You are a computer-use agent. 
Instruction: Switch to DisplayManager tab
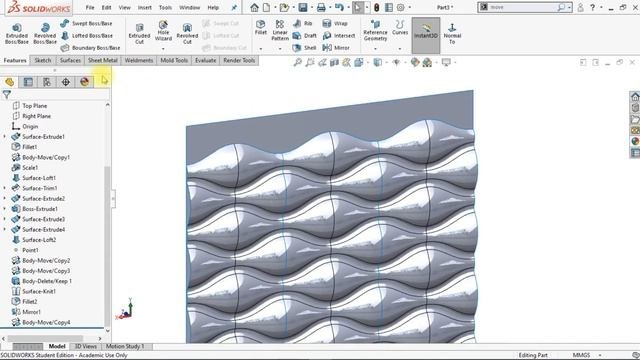(x=84, y=82)
